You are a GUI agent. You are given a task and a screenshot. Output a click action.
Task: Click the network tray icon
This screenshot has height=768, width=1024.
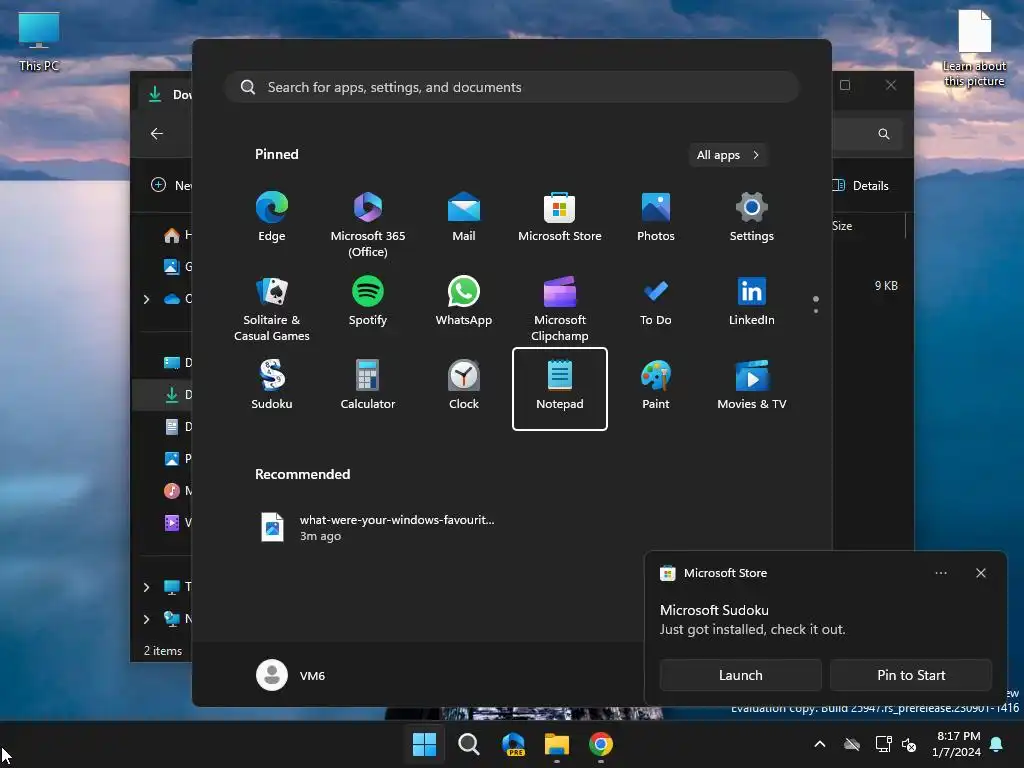(x=883, y=744)
